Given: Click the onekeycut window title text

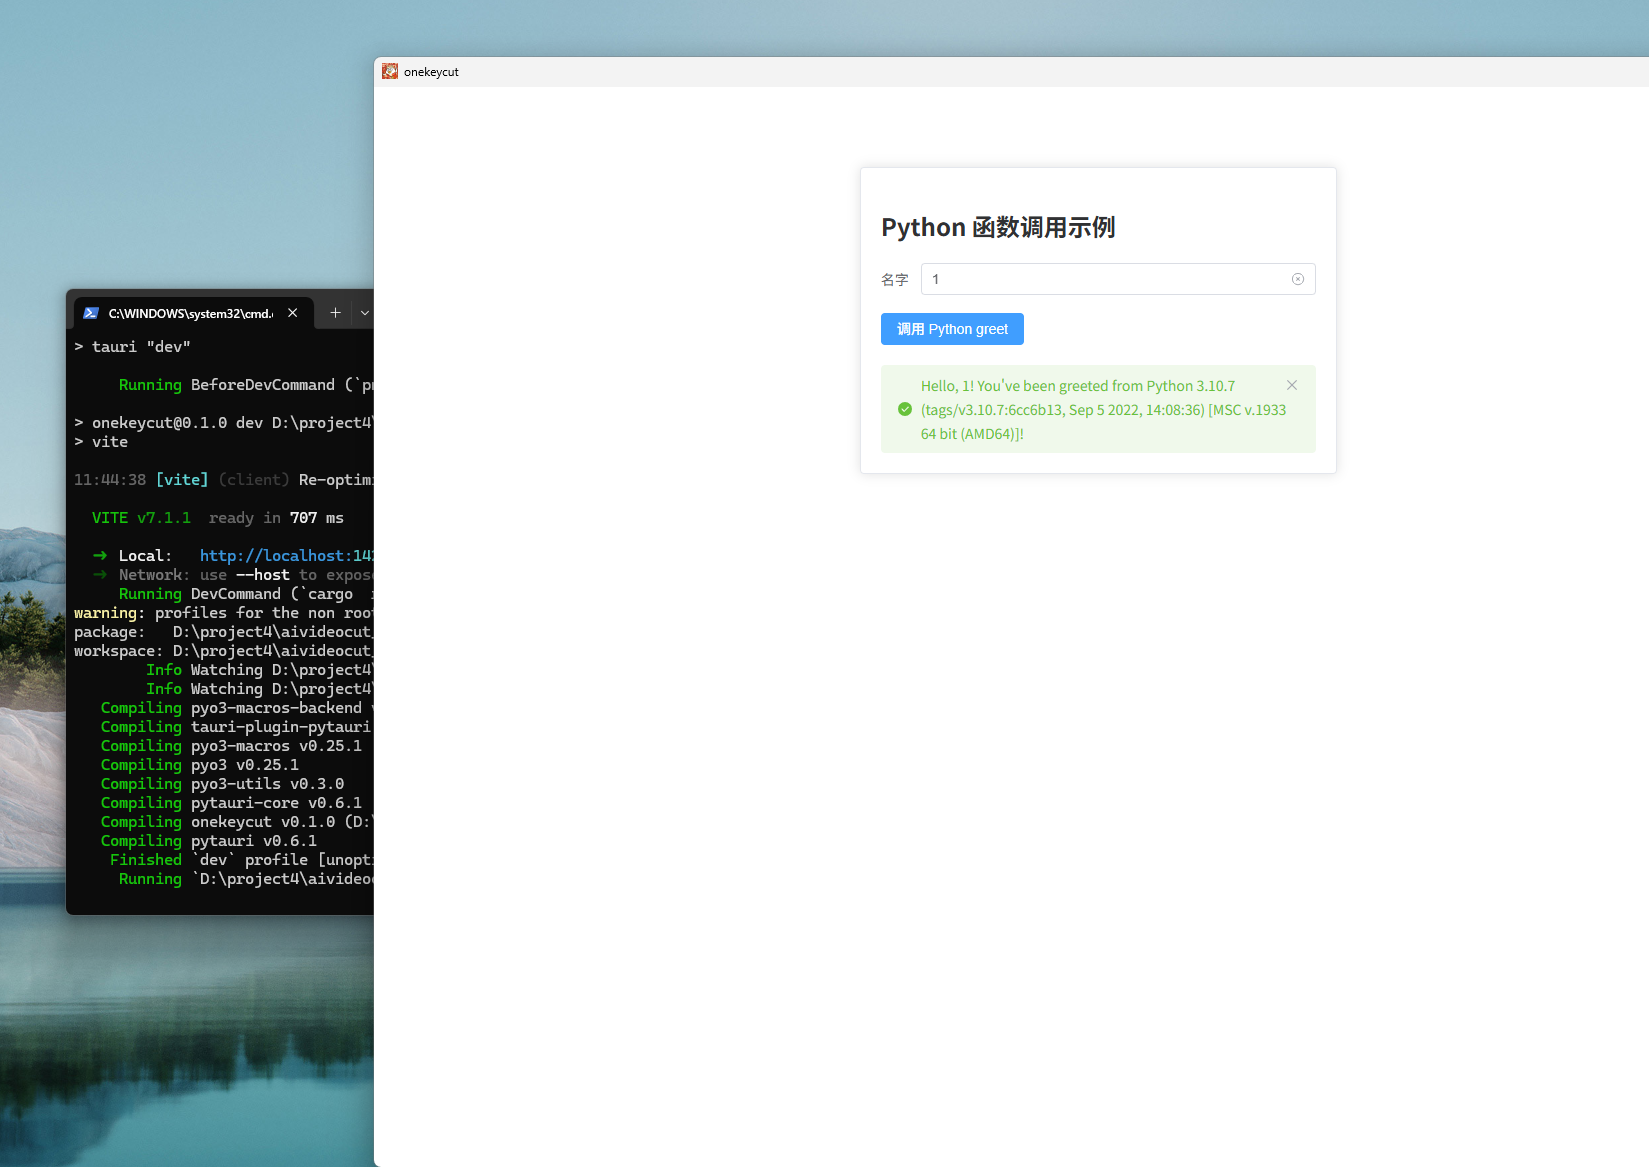Looking at the screenshot, I should (431, 72).
